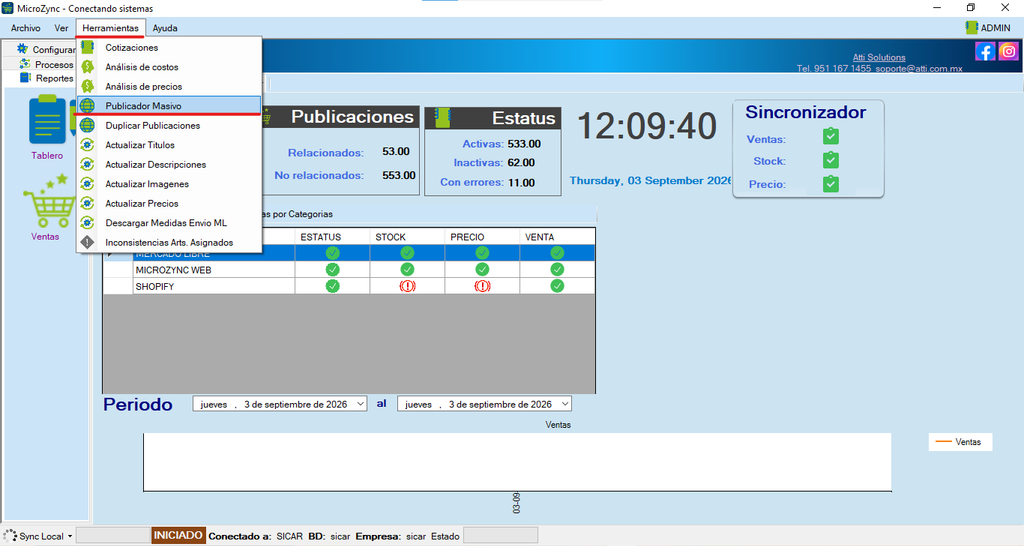The width and height of the screenshot is (1024, 546).
Task: Click the Estado field in status bar
Action: pyautogui.click(x=500, y=536)
